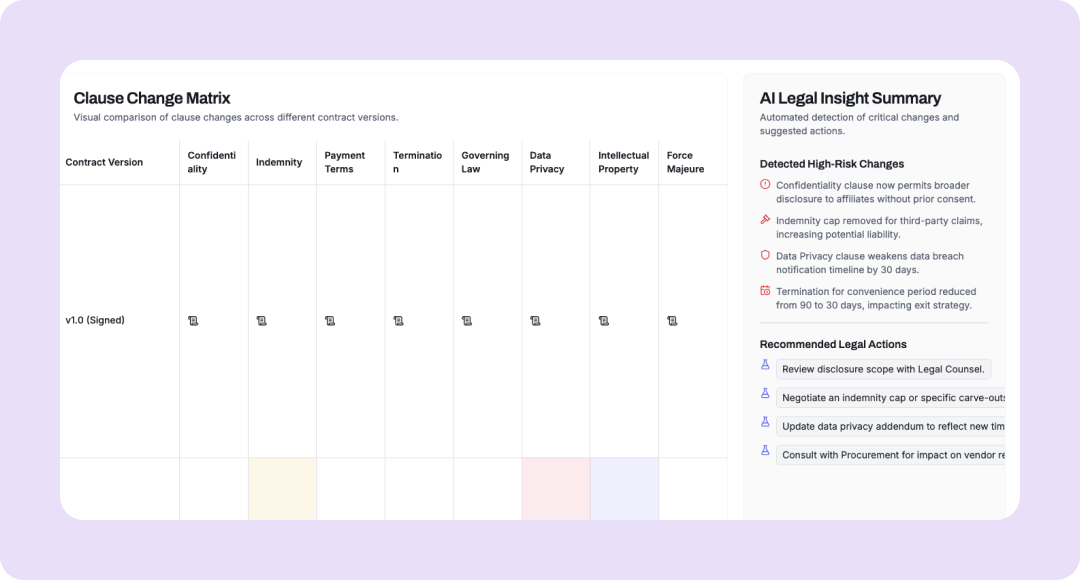Click the Indemnity column header
The width and height of the screenshot is (1080, 580).
click(x=279, y=162)
